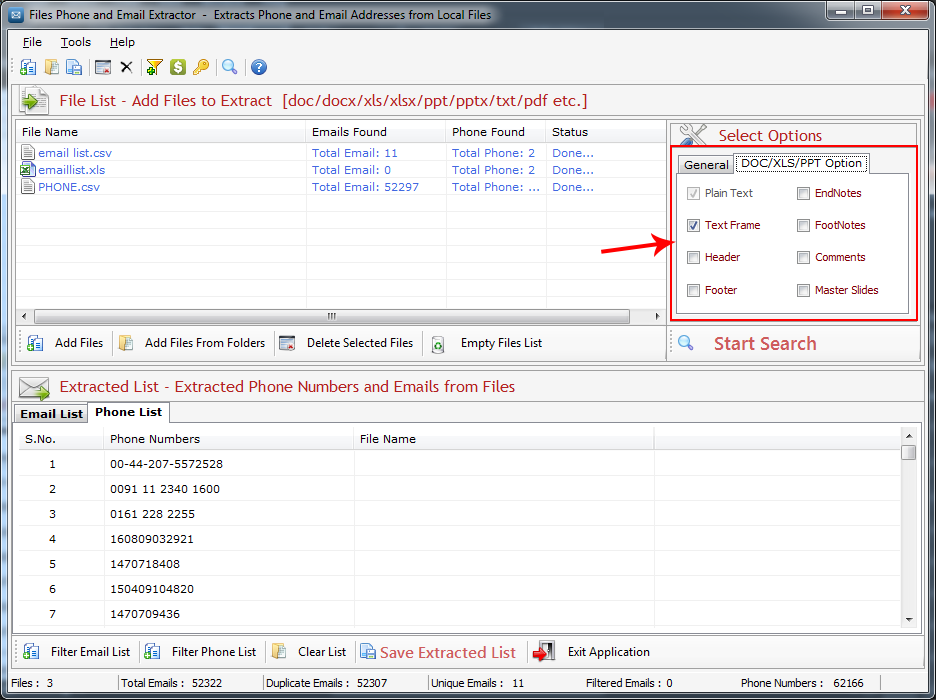This screenshot has height=700, width=936.
Task: Click the green dollar sign toolbar icon
Action: point(177,67)
